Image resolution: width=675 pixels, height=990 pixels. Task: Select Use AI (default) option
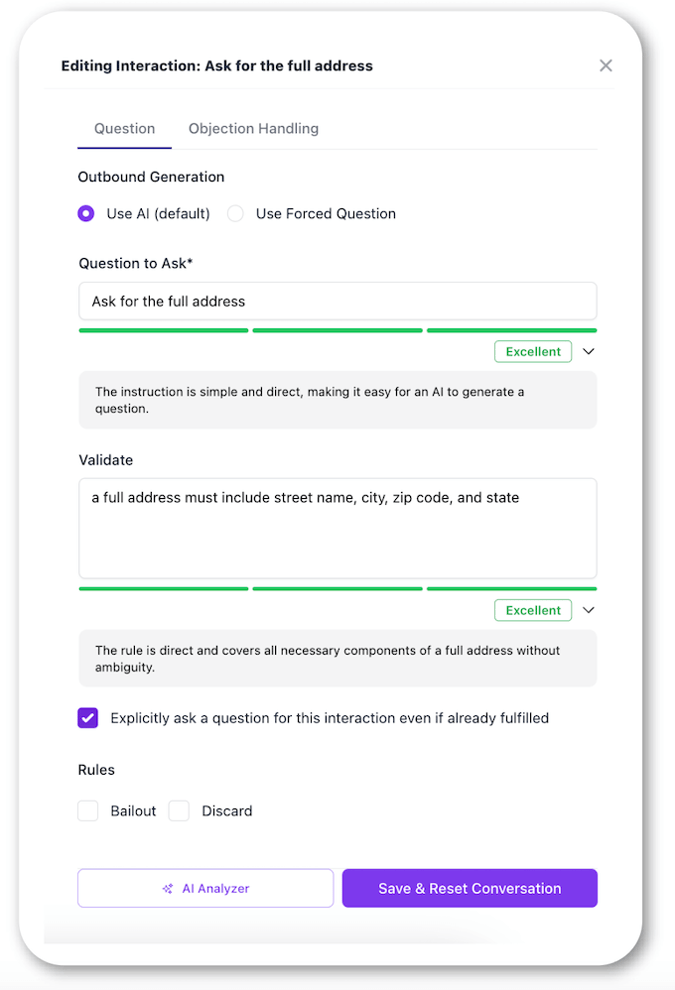[86, 213]
